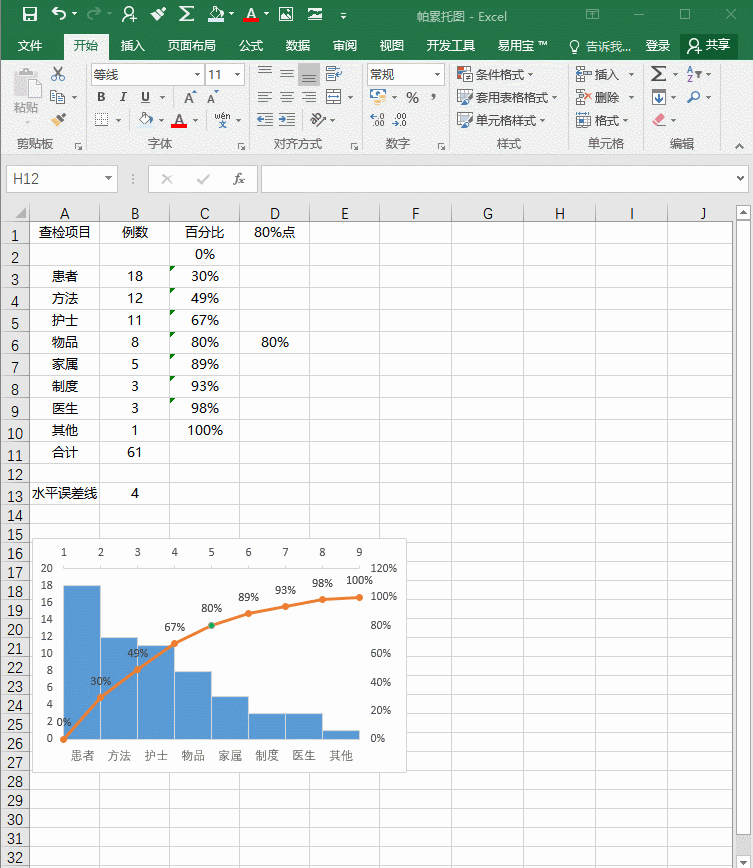Toggle horizontal Center alignment
Screen dimensions: 753x868
pyautogui.click(x=287, y=97)
